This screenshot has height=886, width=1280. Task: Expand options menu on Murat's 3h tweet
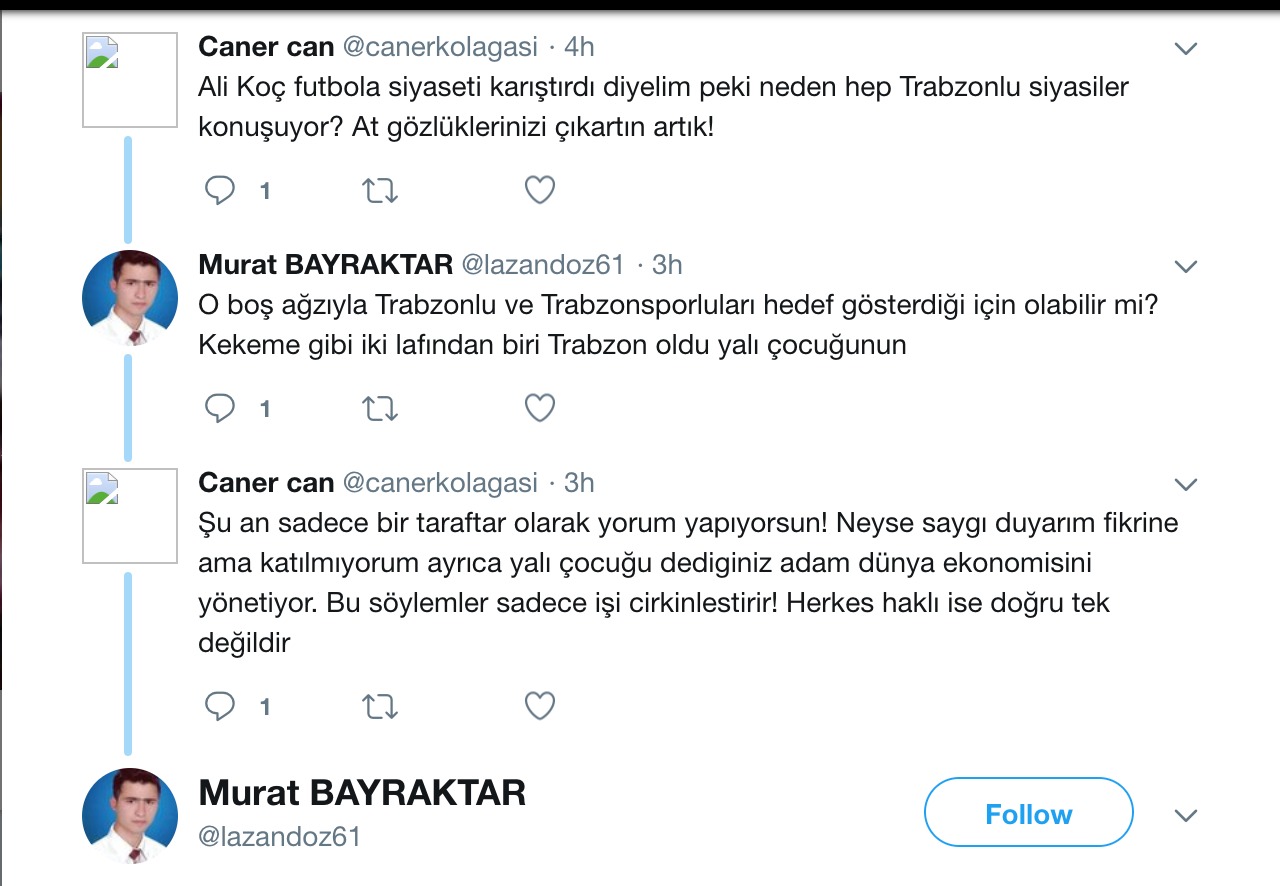coord(1186,266)
